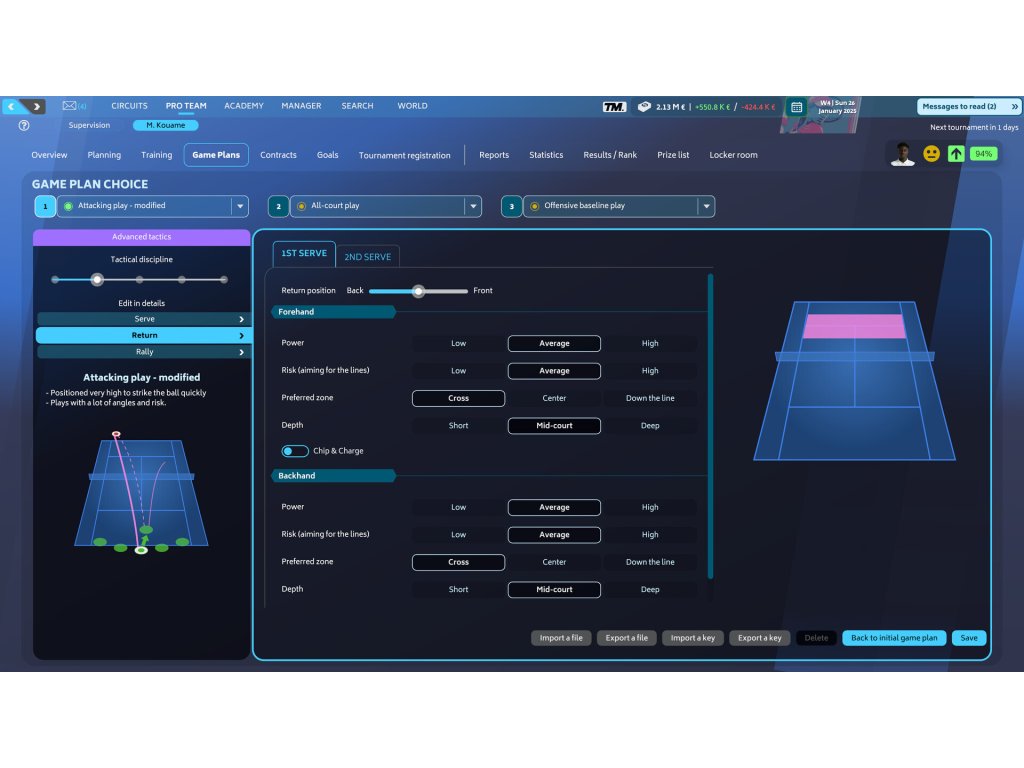Image resolution: width=1024 pixels, height=768 pixels.
Task: Click the Supervision label
Action: (89, 125)
